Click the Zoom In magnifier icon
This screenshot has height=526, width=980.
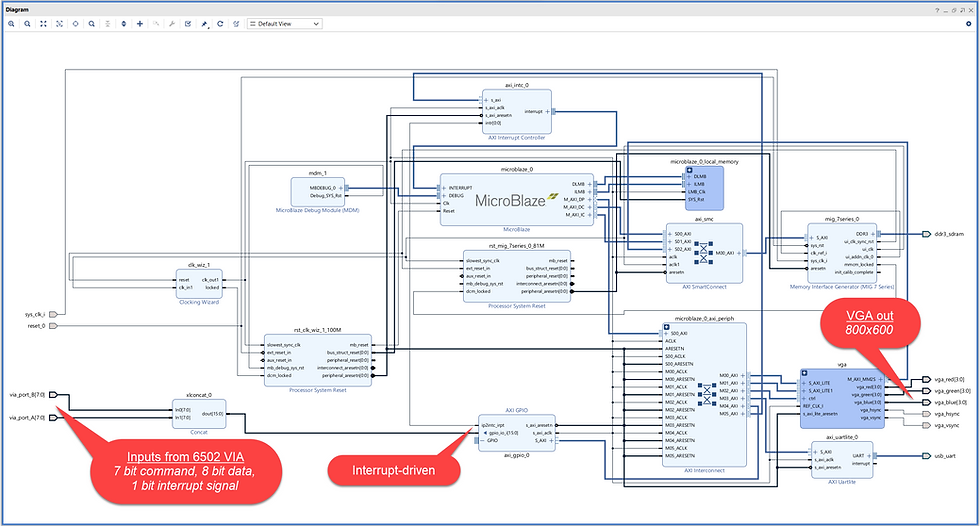click(11, 24)
